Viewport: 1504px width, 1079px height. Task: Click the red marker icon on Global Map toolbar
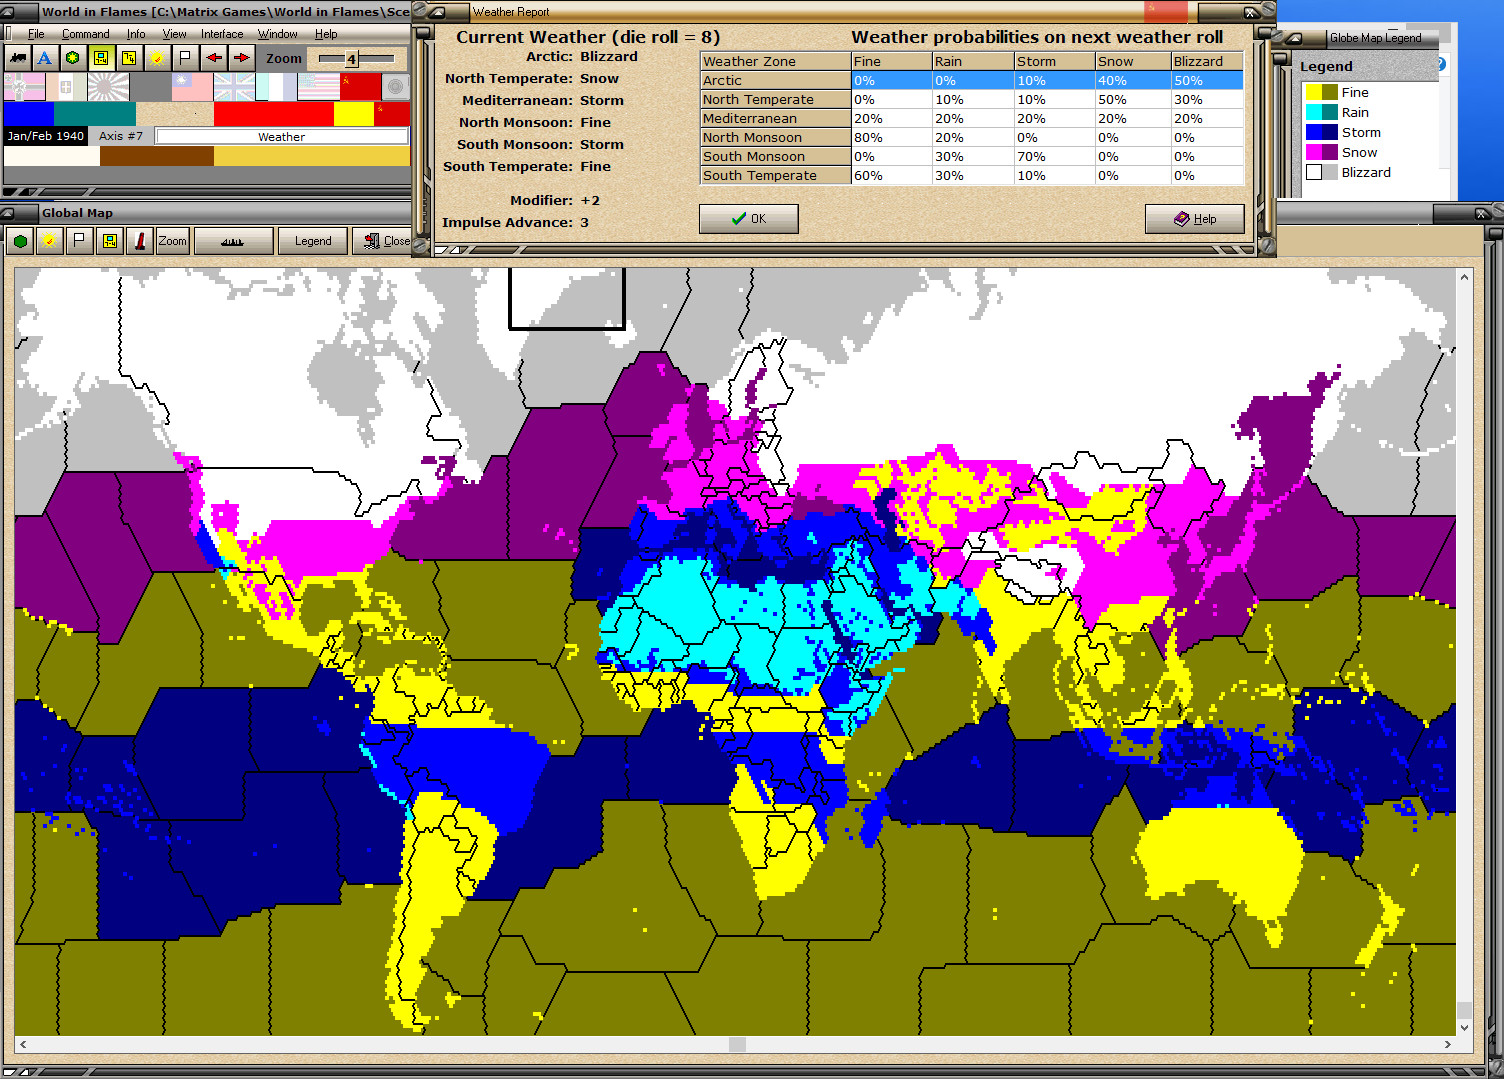pos(140,241)
